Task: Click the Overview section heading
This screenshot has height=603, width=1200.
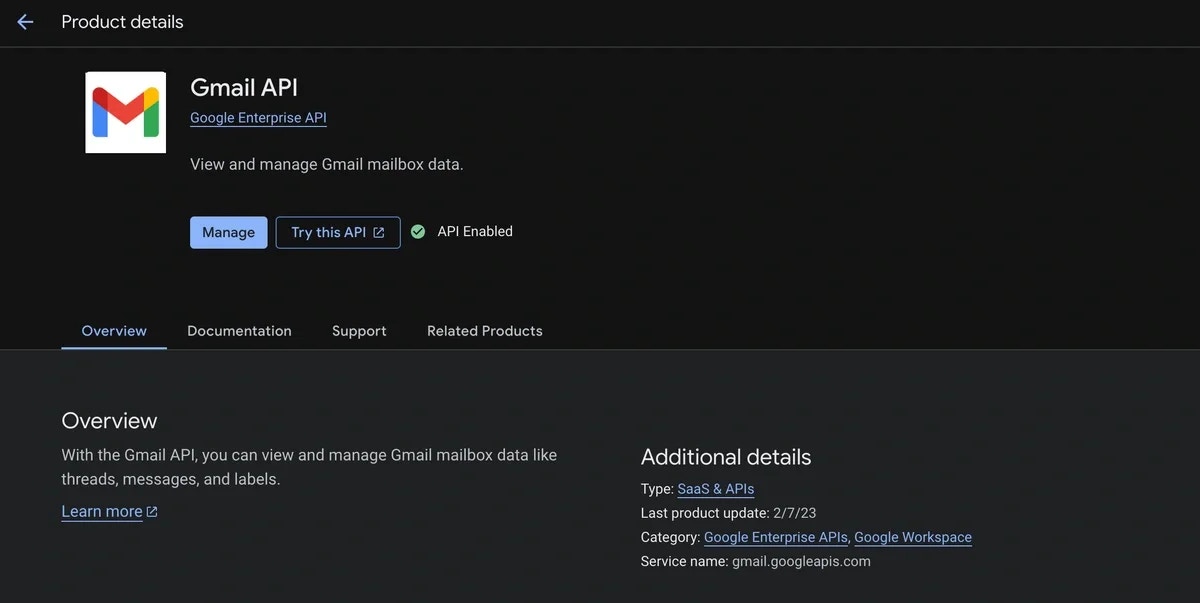Action: pos(109,420)
